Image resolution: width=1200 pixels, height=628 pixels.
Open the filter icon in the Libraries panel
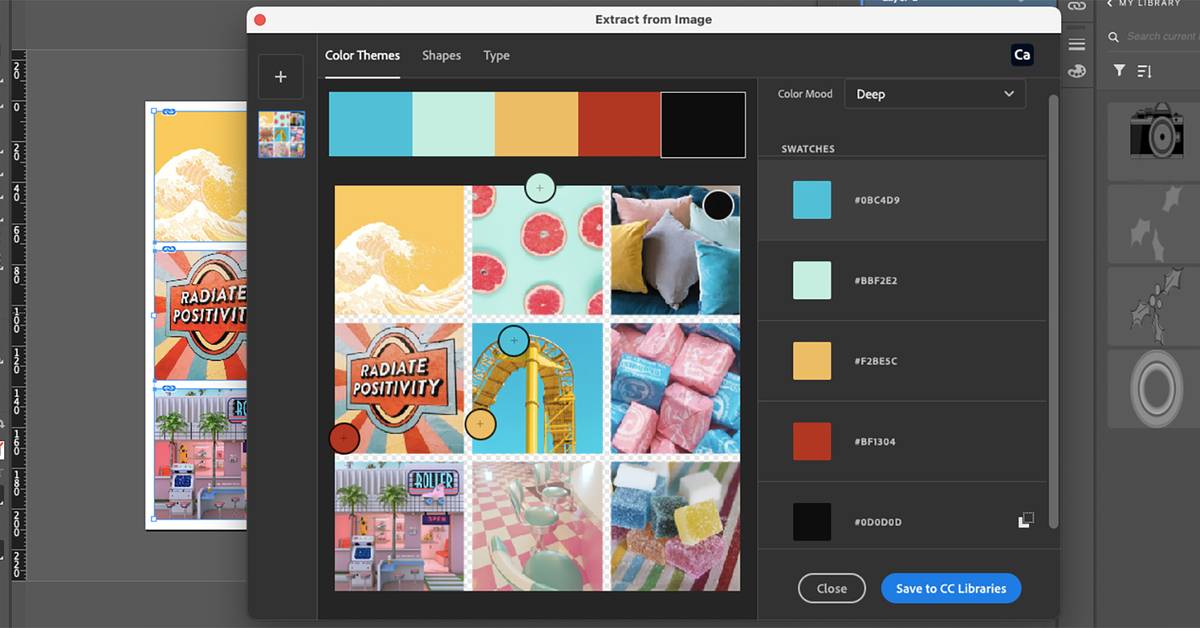pos(1120,71)
